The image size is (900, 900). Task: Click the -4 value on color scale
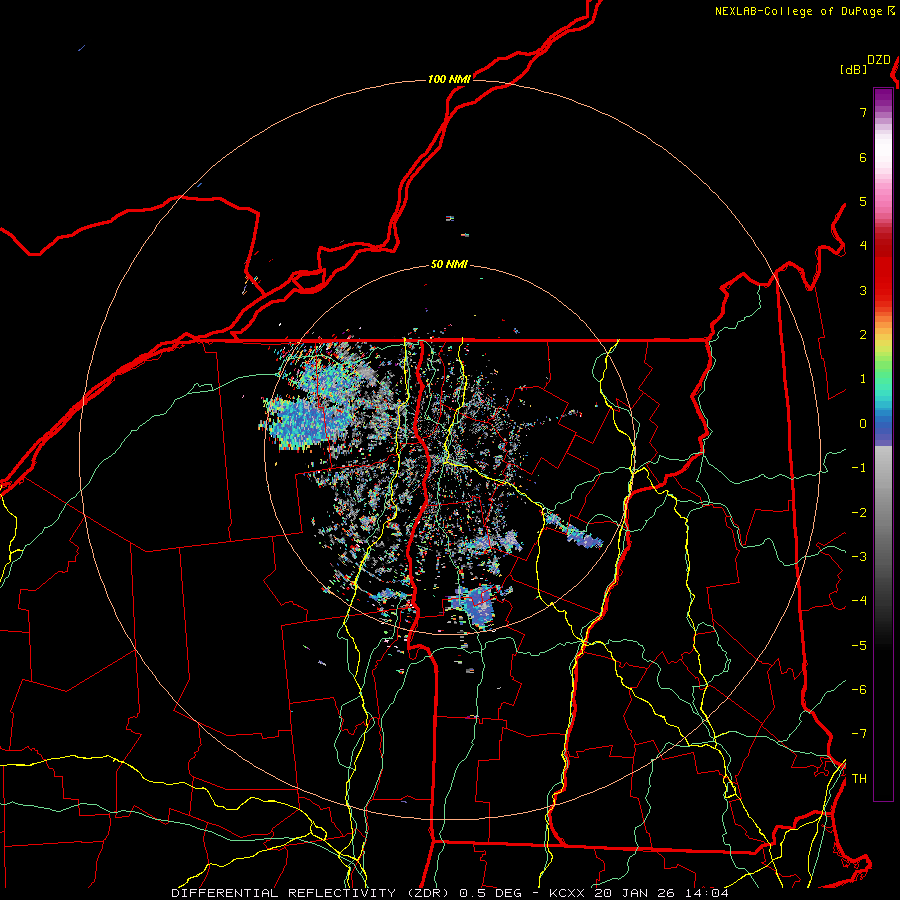(859, 601)
